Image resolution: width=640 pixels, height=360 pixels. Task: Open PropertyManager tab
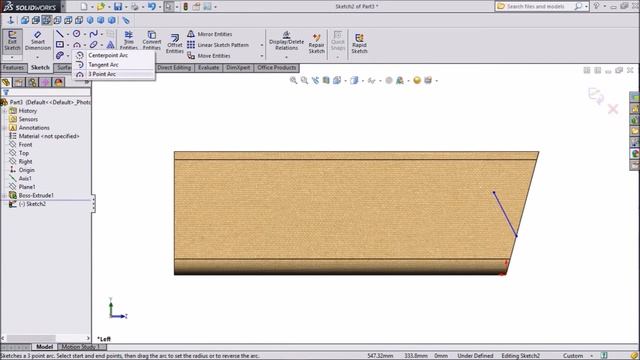coord(19,82)
